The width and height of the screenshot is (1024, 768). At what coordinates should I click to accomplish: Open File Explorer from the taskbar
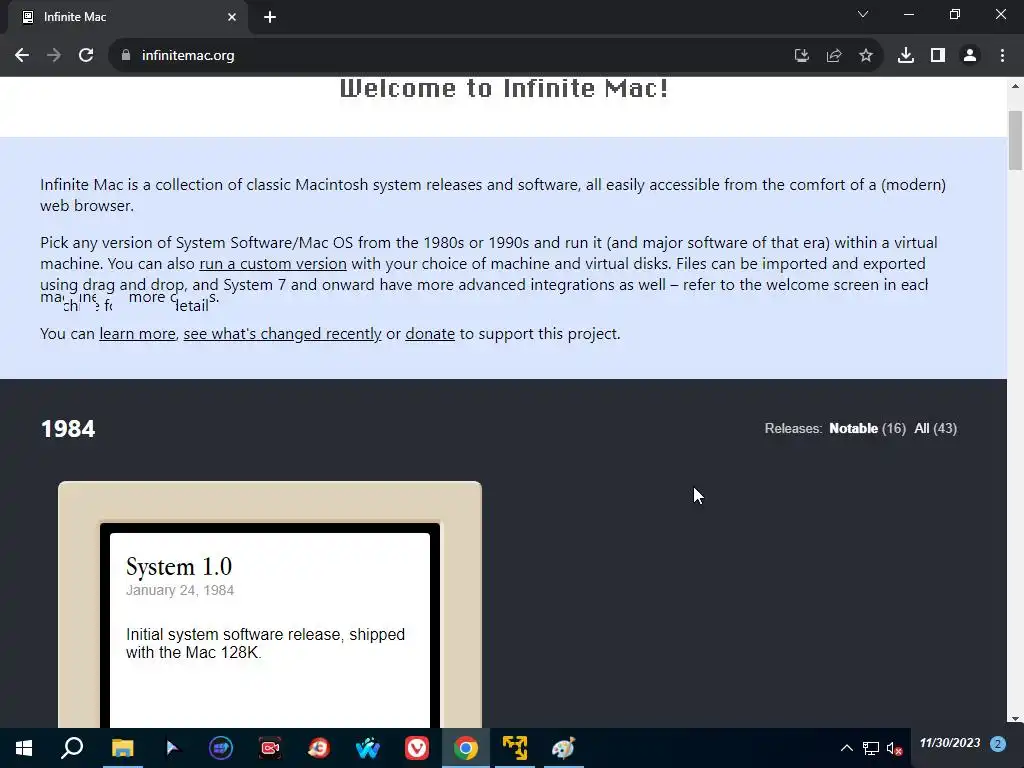pyautogui.click(x=122, y=748)
